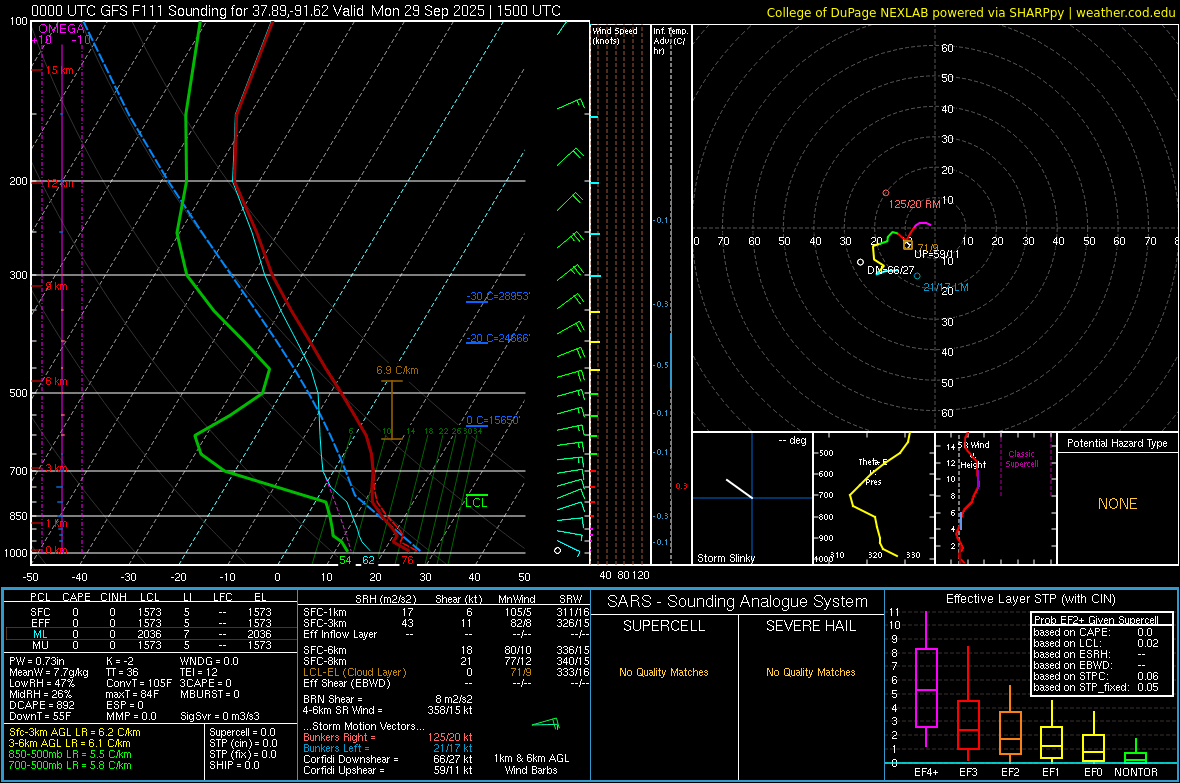The height and width of the screenshot is (783, 1180).
Task: Click '700-500mb LR = 5.8 C/km'
Action: [x=70, y=765]
